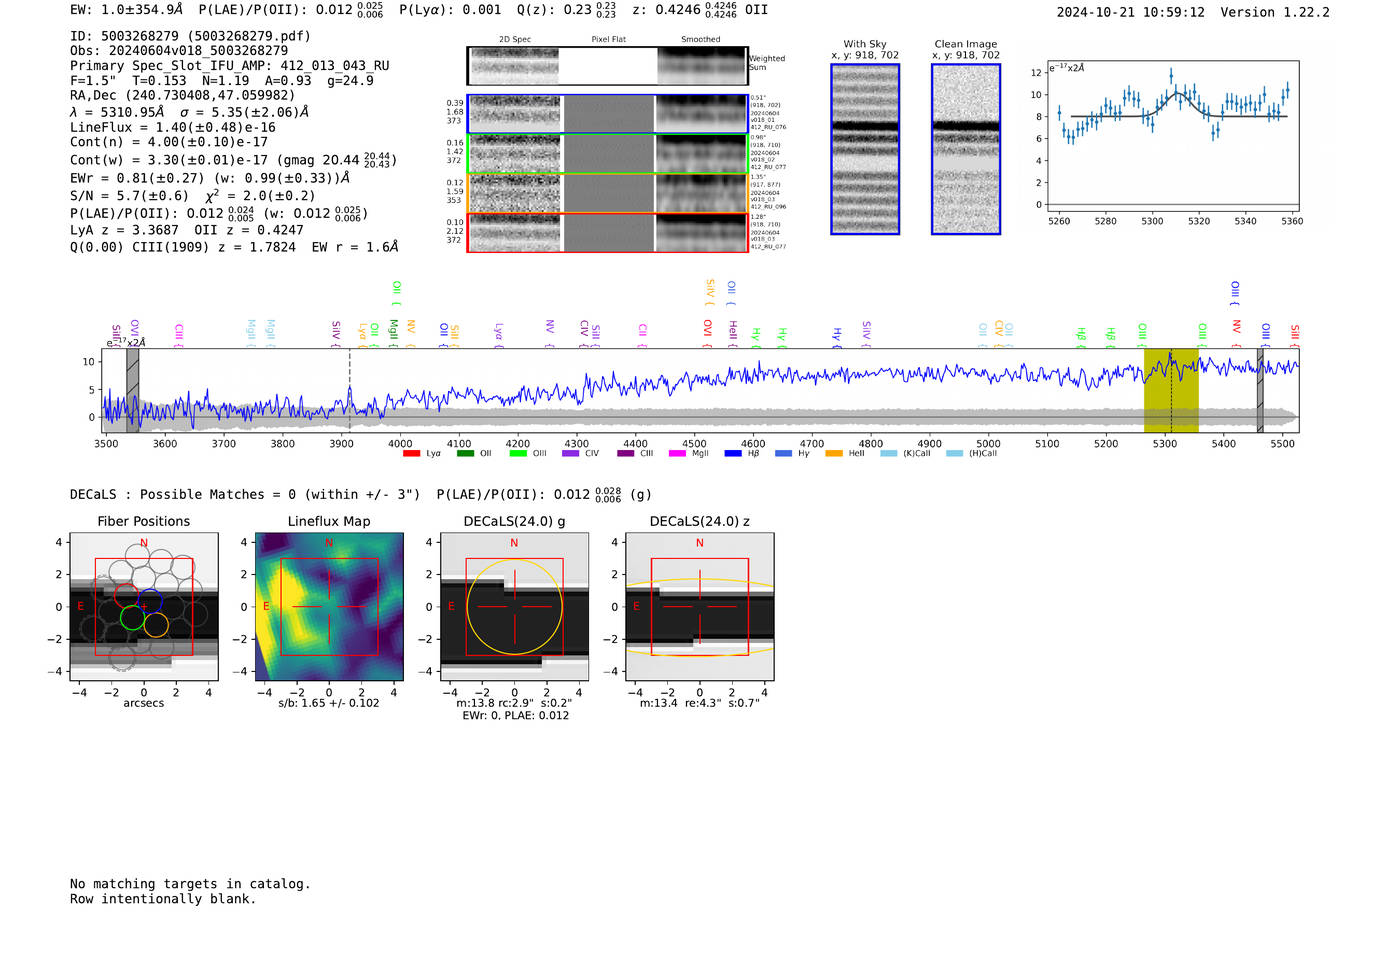Viewport: 1400px width, 953px height.
Task: Click the ID: 5003268279 header line
Action: [x=190, y=36]
